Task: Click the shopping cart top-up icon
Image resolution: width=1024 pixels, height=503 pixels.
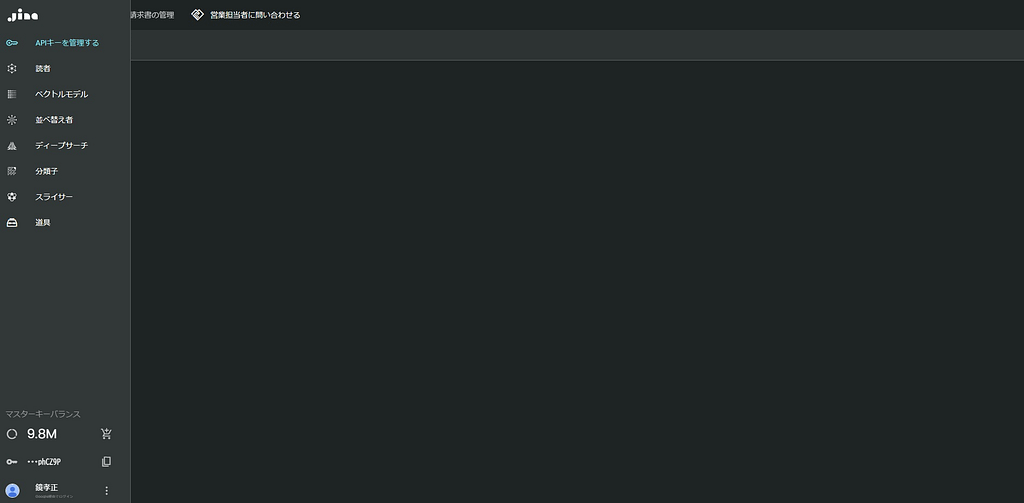Action: click(106, 434)
